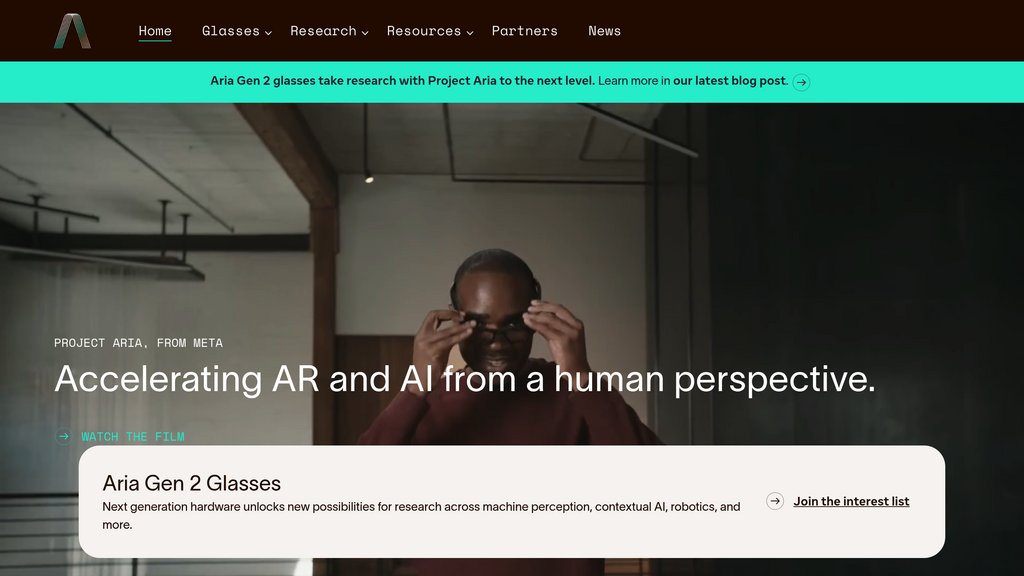Click the Resources navigation item

pyautogui.click(x=423, y=31)
